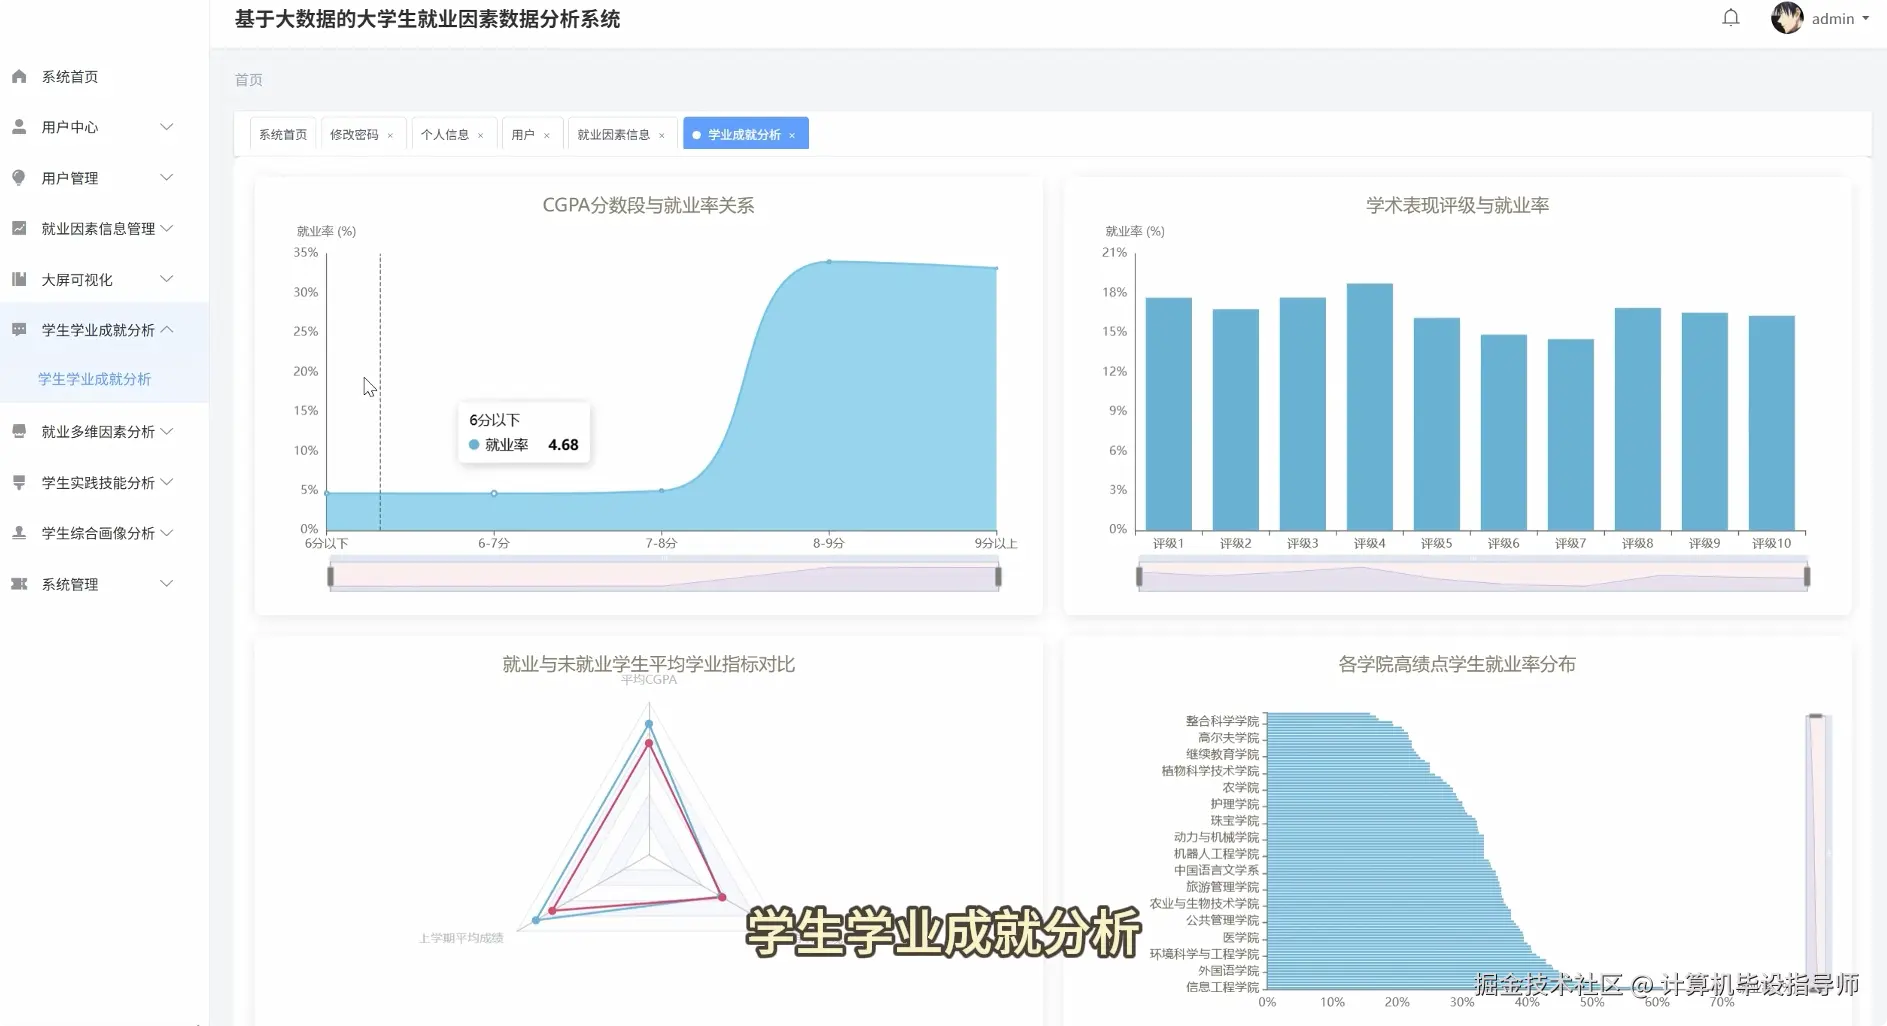The width and height of the screenshot is (1887, 1026).
Task: Click 各学院高绩点学生就业率分布 title
Action: (x=1456, y=664)
